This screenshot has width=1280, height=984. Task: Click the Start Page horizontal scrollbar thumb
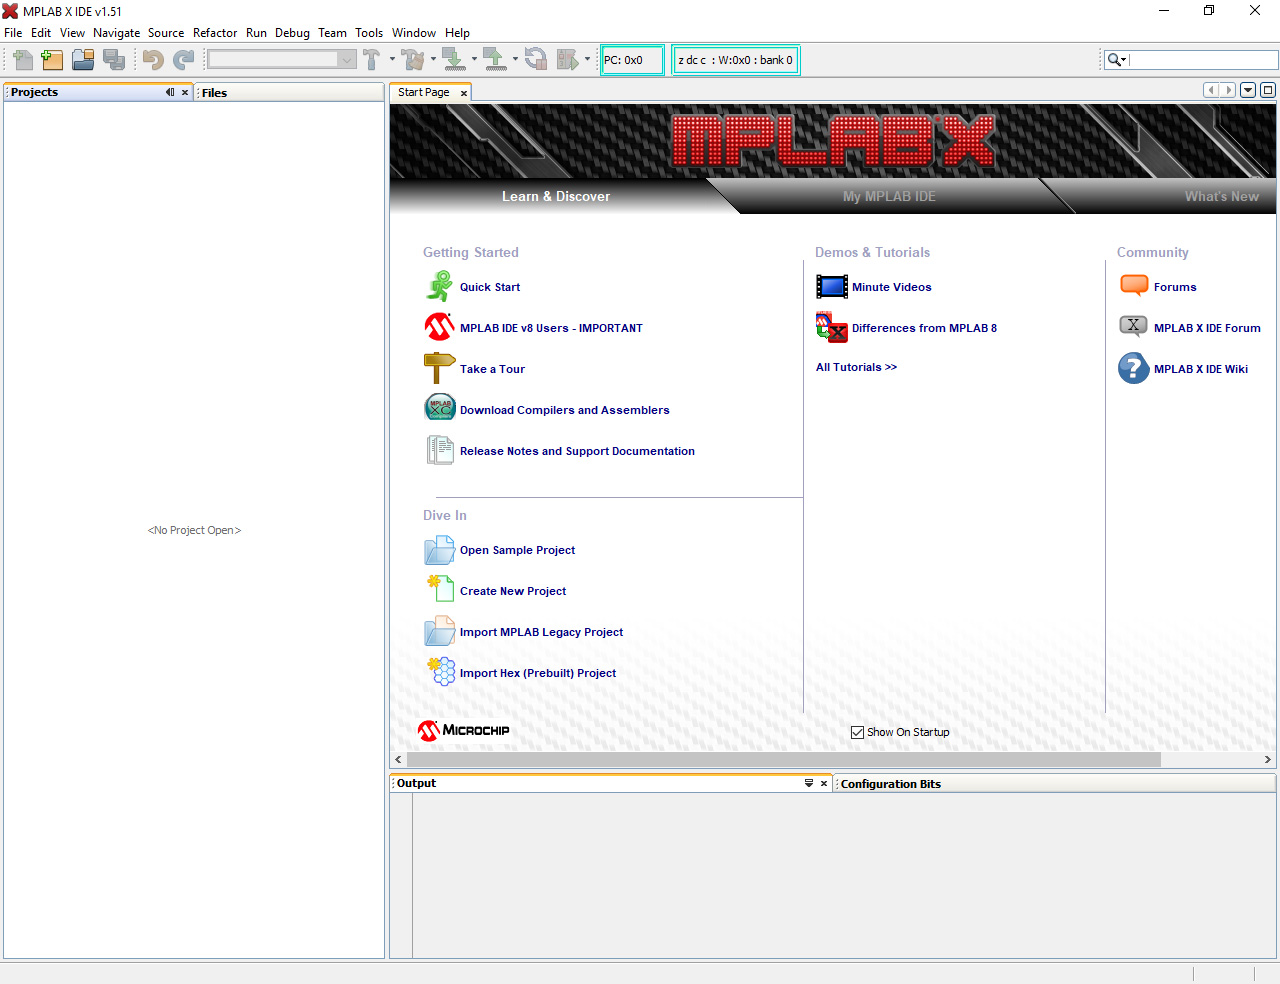click(784, 760)
